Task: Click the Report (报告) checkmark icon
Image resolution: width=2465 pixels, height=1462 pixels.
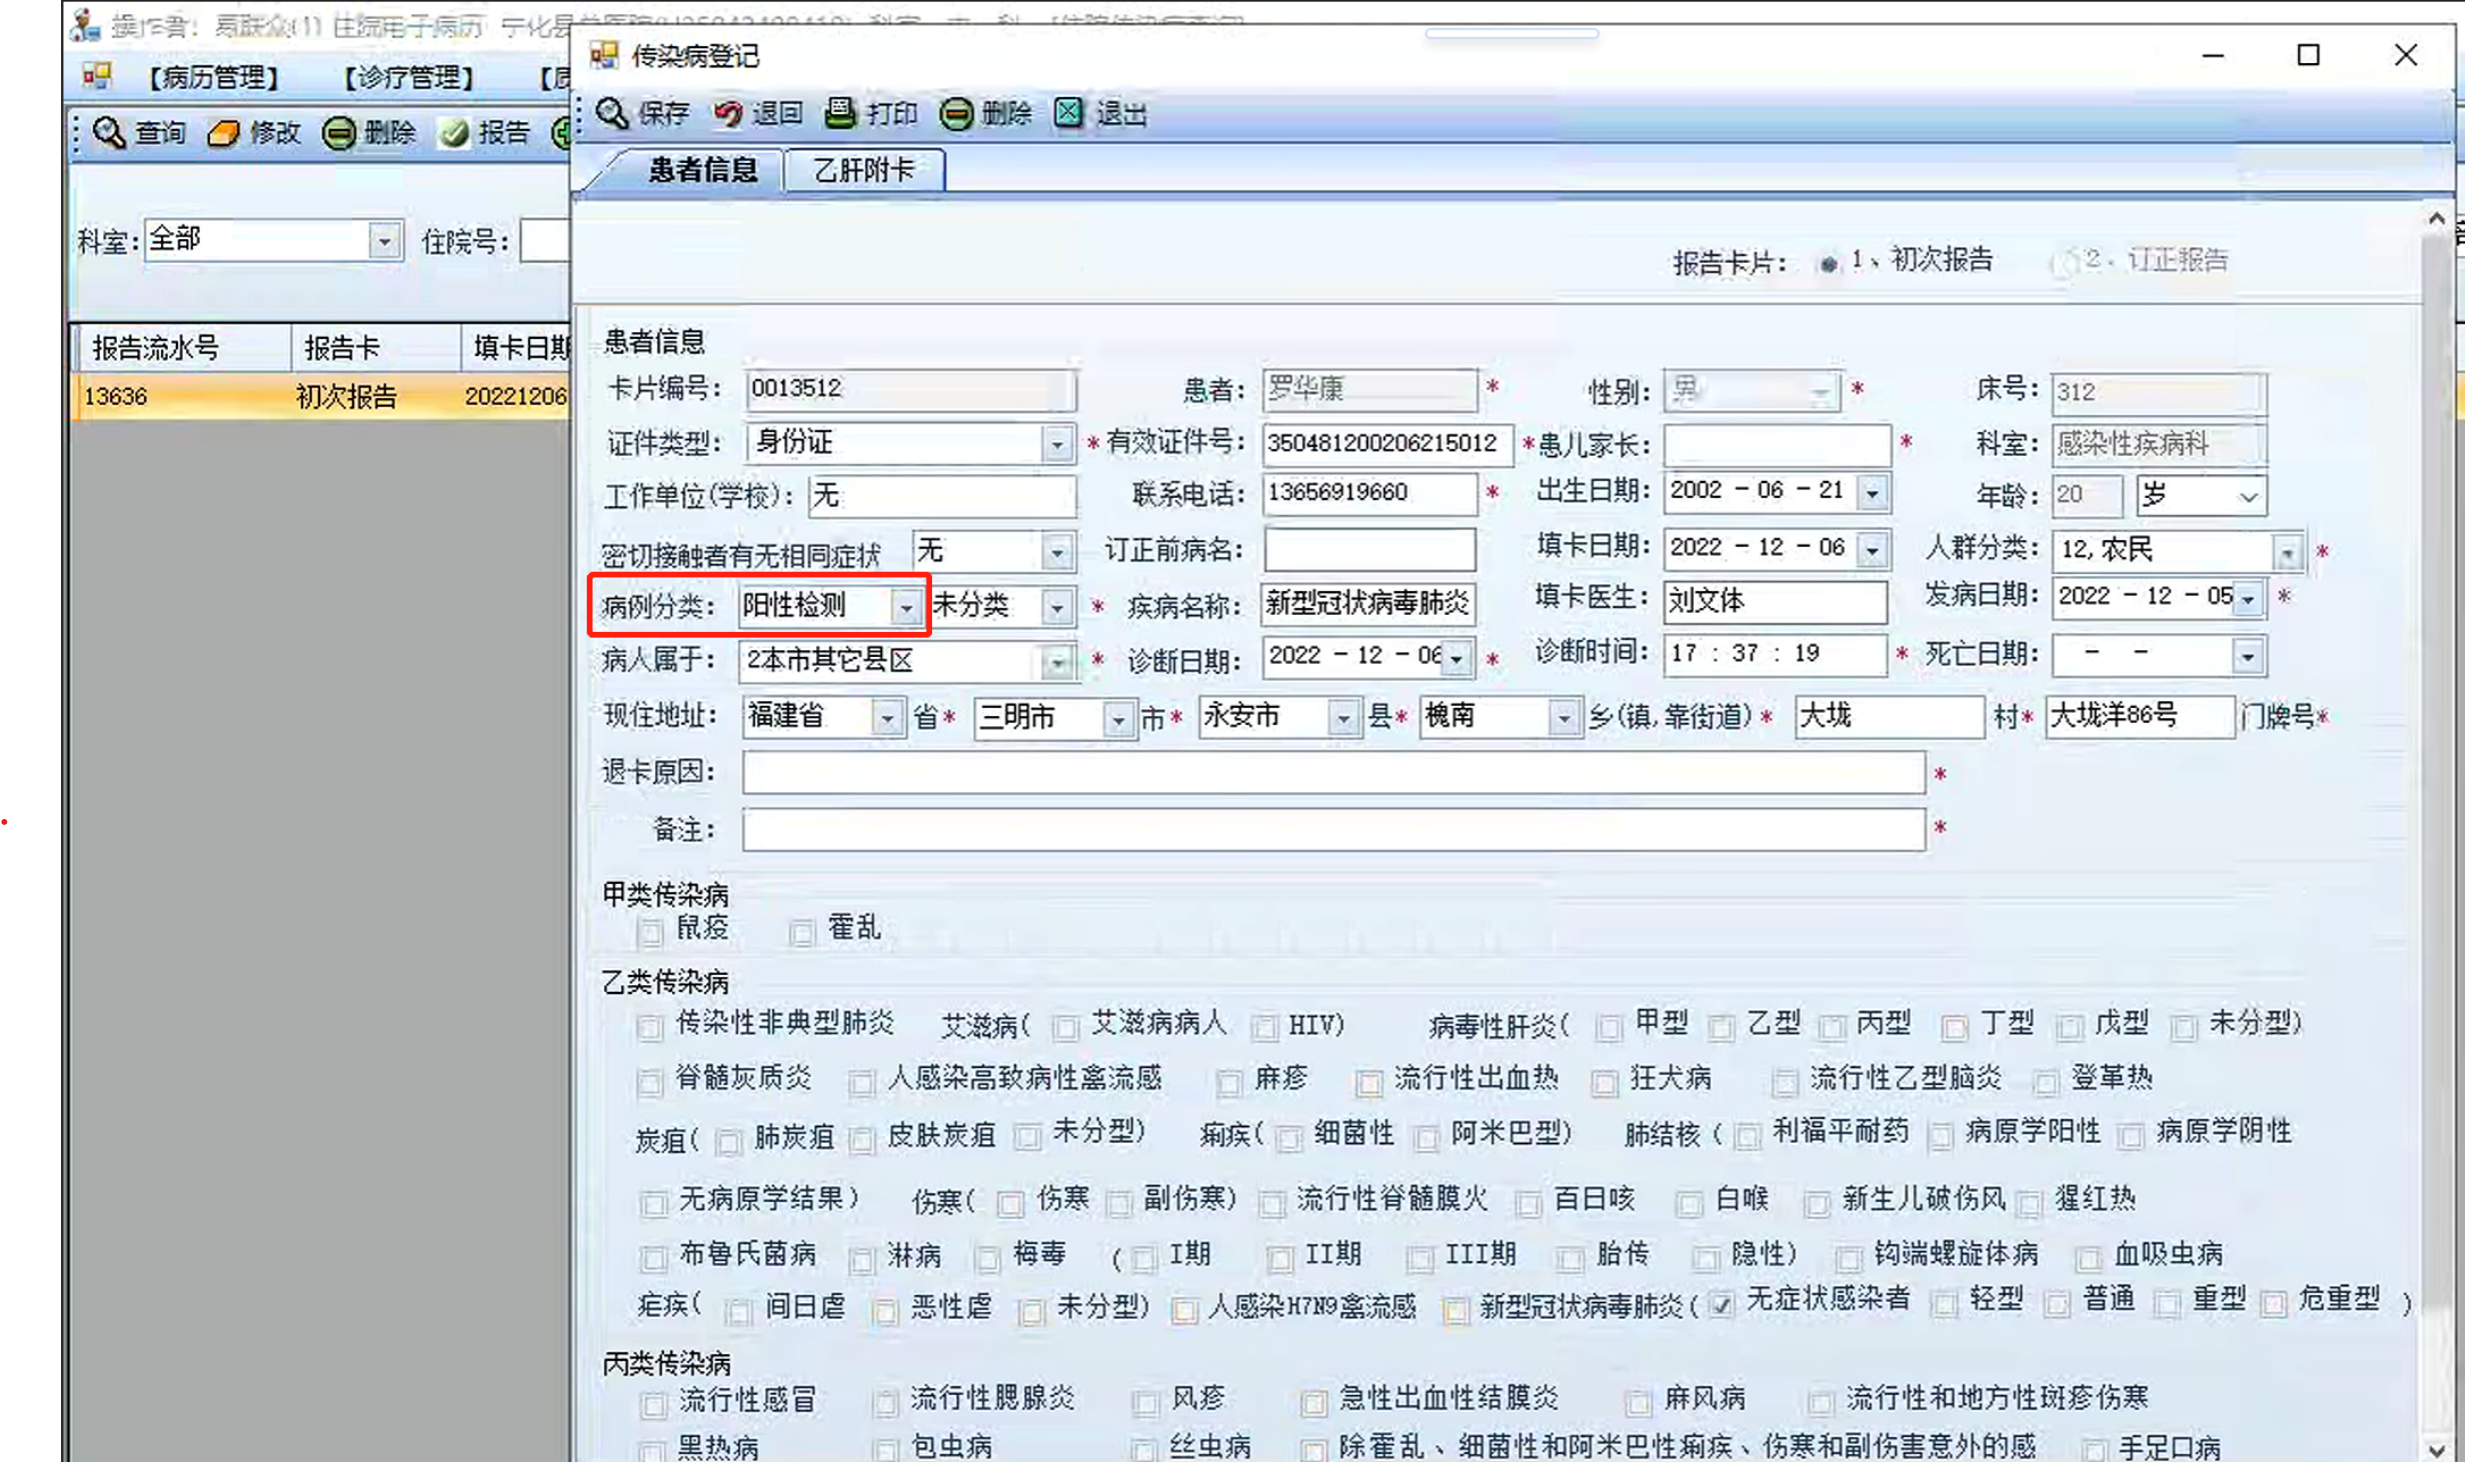Action: coord(454,132)
